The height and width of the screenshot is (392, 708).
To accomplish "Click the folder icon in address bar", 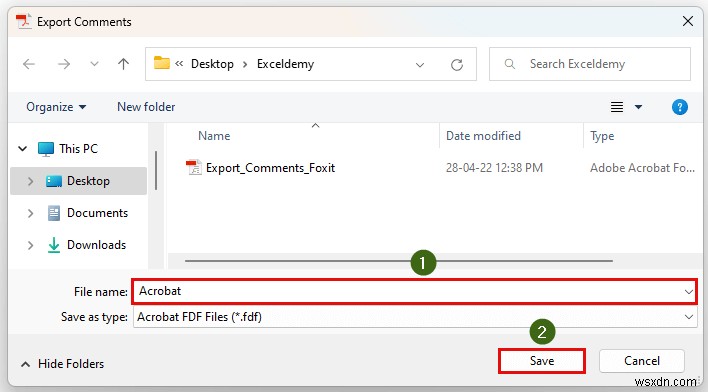I will tap(162, 63).
